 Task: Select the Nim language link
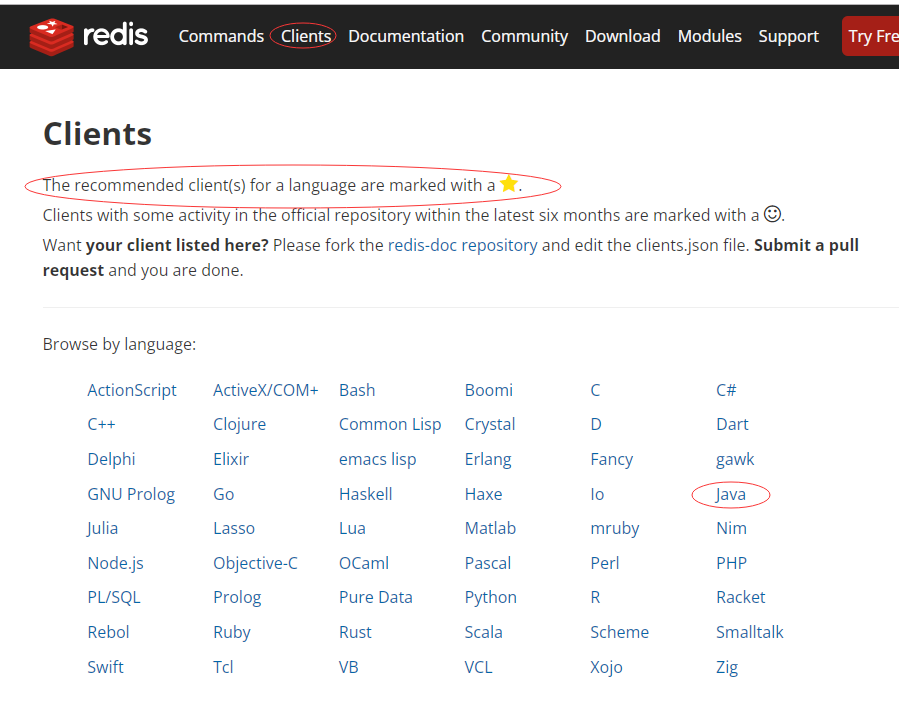pyautogui.click(x=732, y=528)
